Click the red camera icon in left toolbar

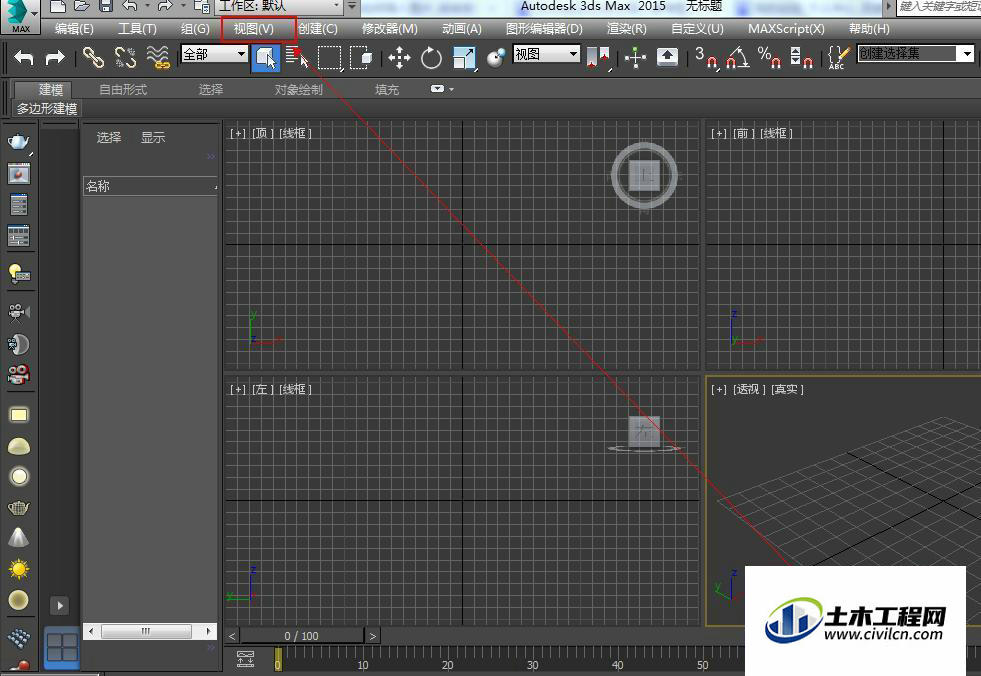(x=19, y=374)
